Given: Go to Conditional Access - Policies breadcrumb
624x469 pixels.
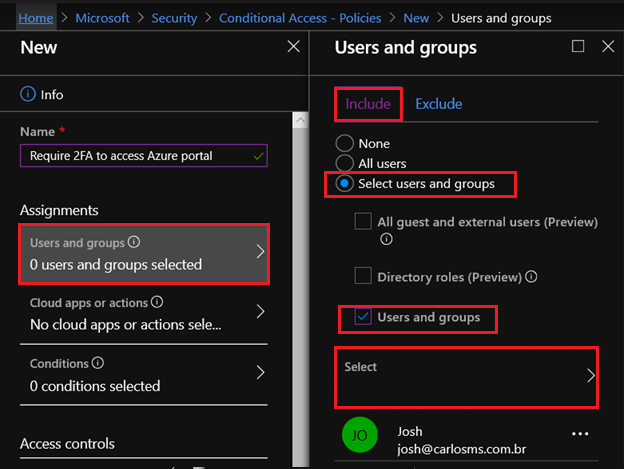Looking at the screenshot, I should (x=300, y=18).
